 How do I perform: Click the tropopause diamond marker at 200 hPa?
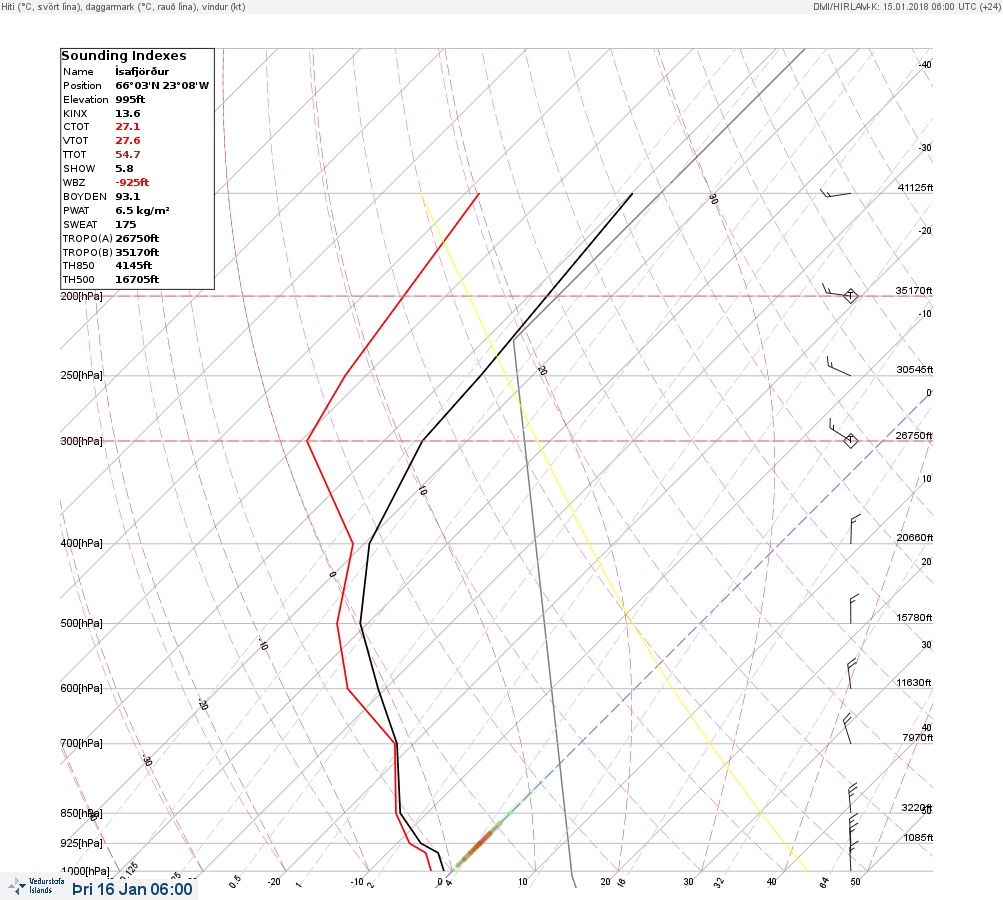pos(850,296)
